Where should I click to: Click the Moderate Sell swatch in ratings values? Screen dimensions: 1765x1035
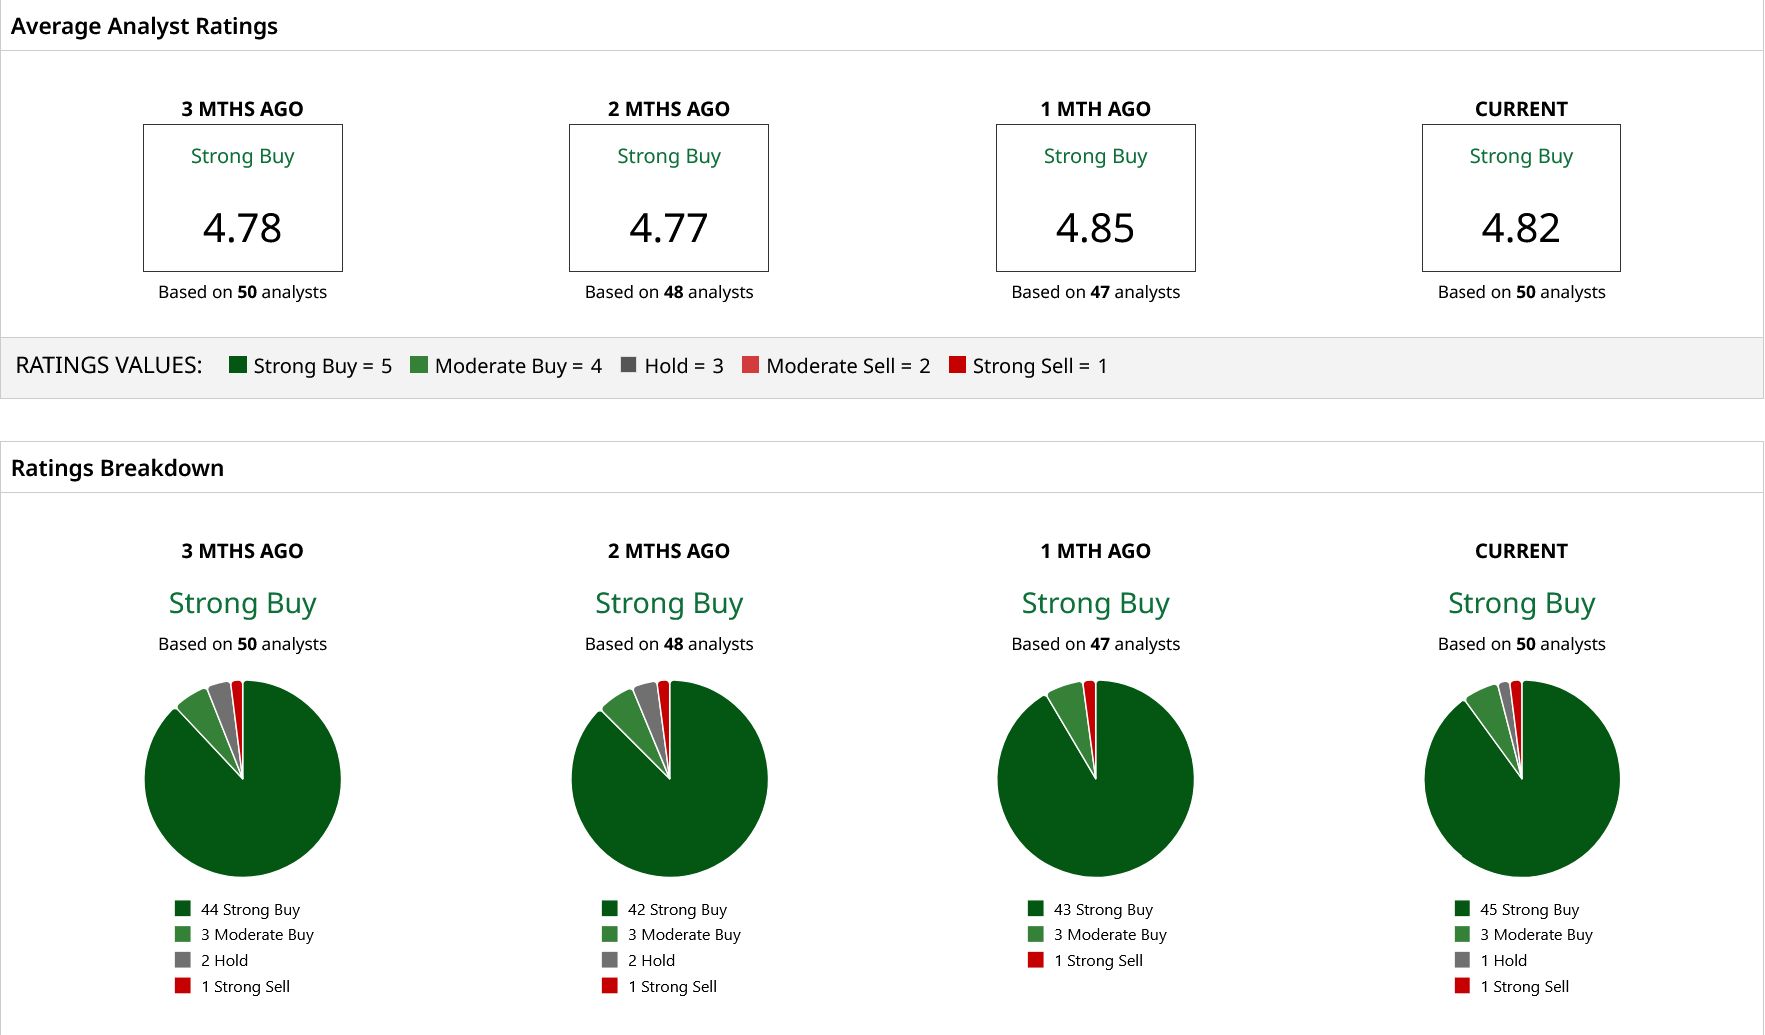pos(750,364)
